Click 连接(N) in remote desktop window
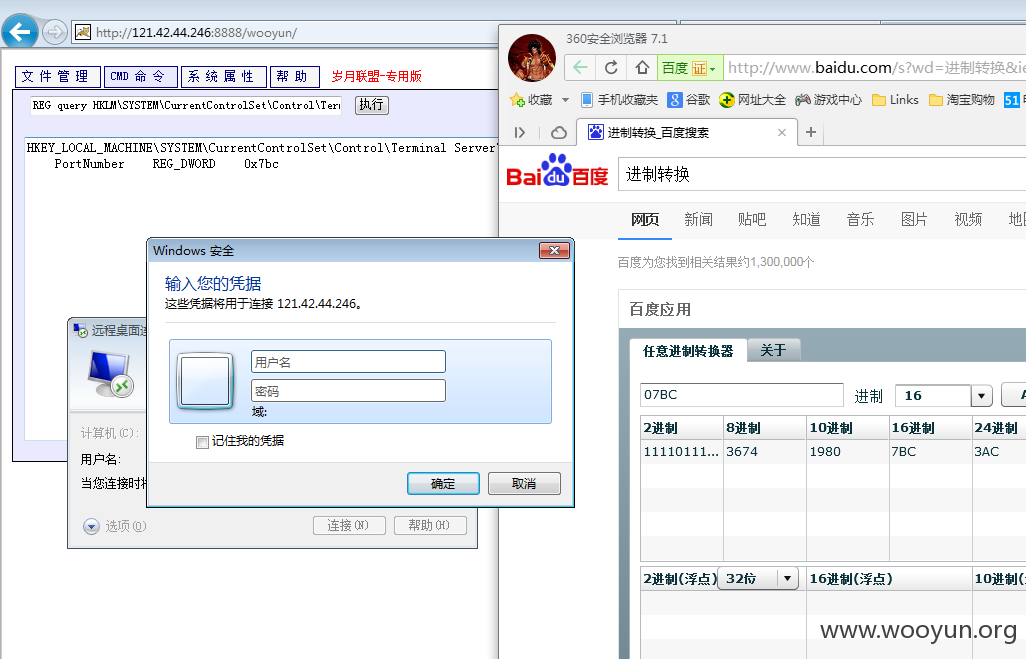Viewport: 1026px width, 659px height. point(349,525)
